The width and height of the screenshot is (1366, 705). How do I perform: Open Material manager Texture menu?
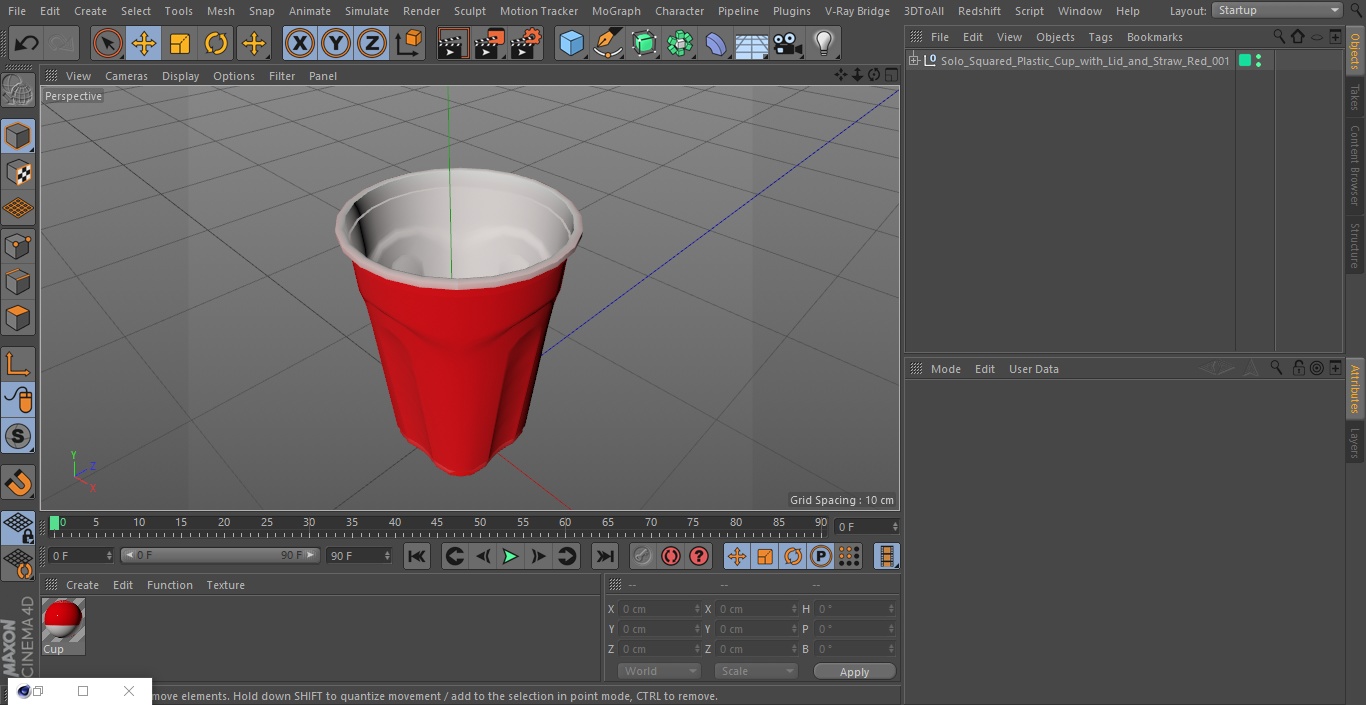[225, 585]
